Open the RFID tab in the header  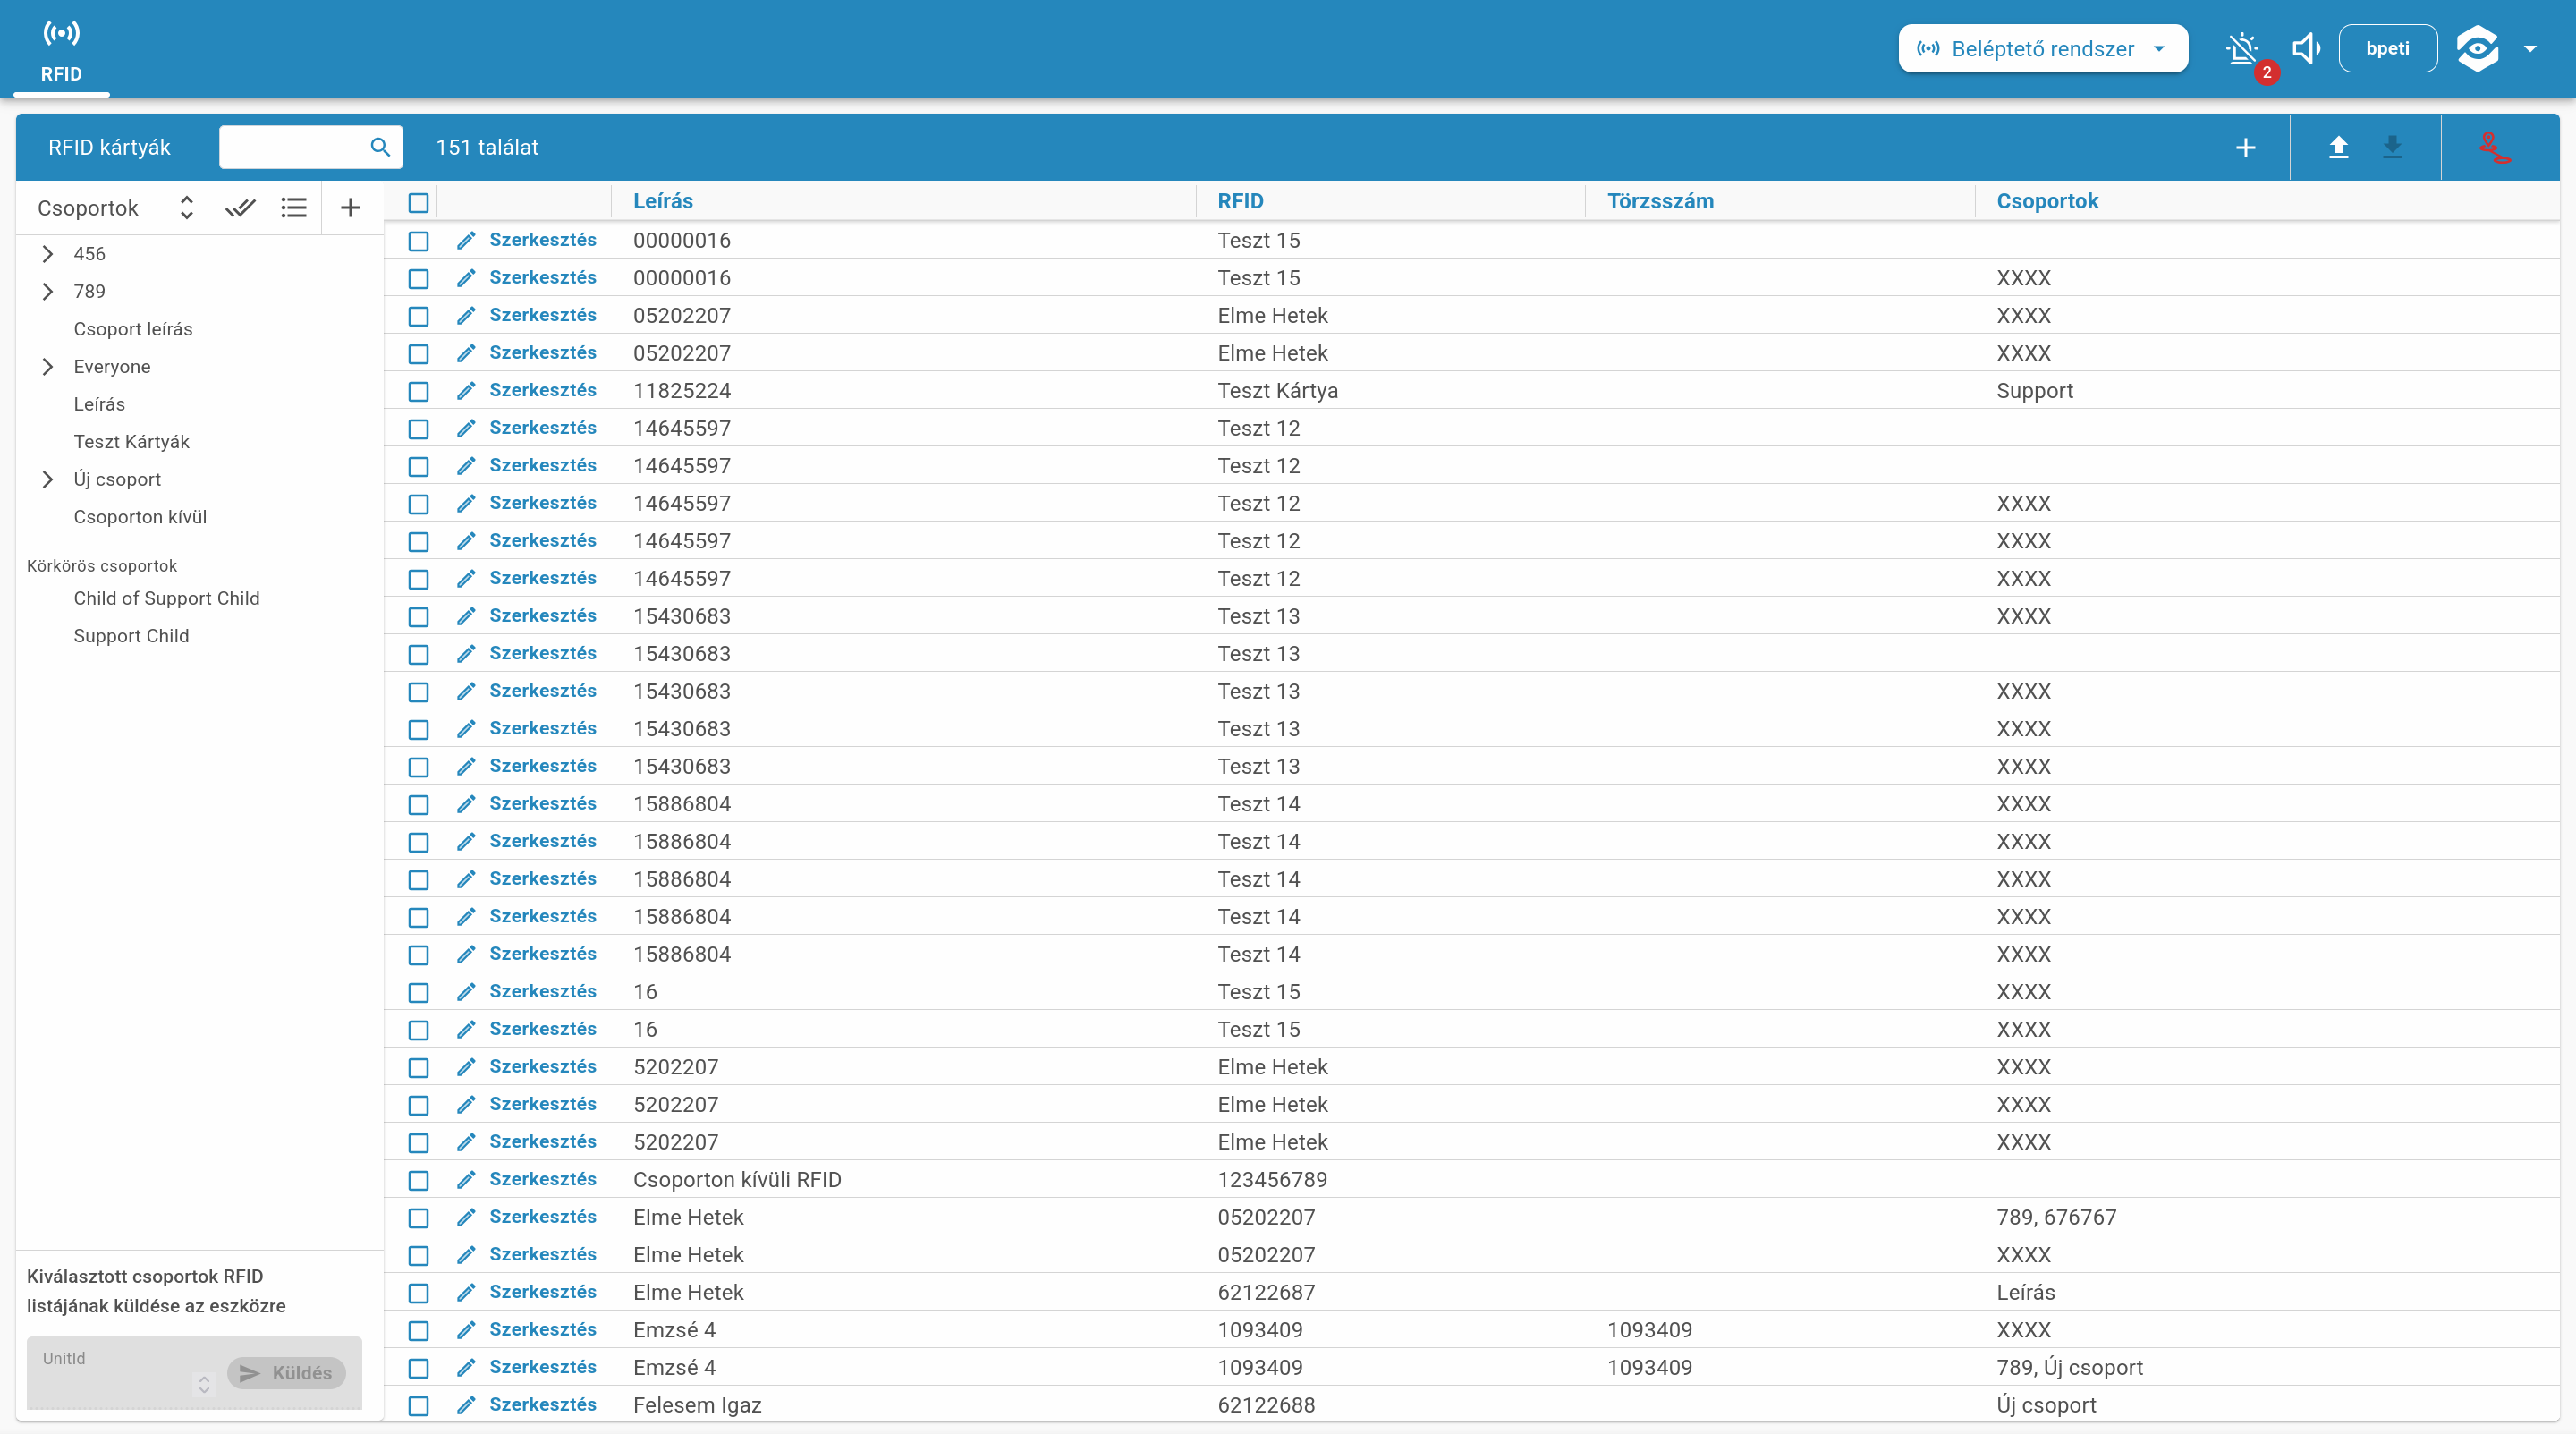click(61, 49)
